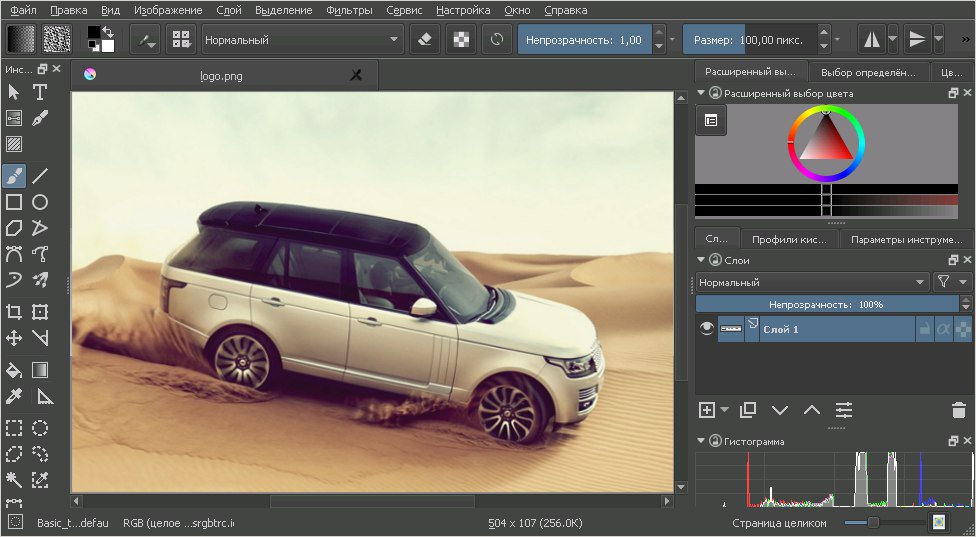Image resolution: width=976 pixels, height=537 pixels.
Task: Open layer blending mode dropdown in Слои
Action: click(x=812, y=282)
